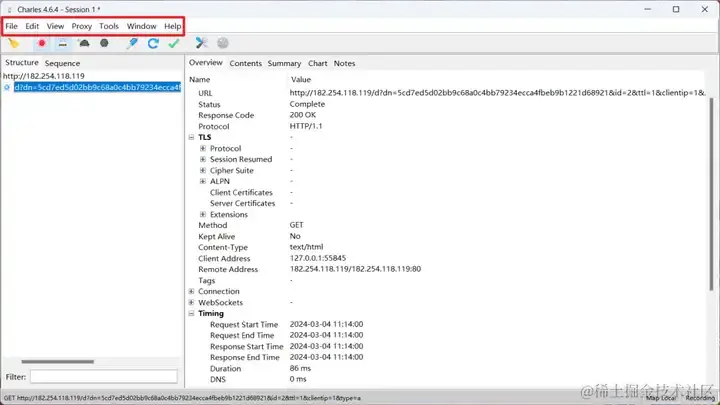Viewport: 720px width, 405px height.
Task: Click the GET URL status bar text
Action: [x=182, y=398]
